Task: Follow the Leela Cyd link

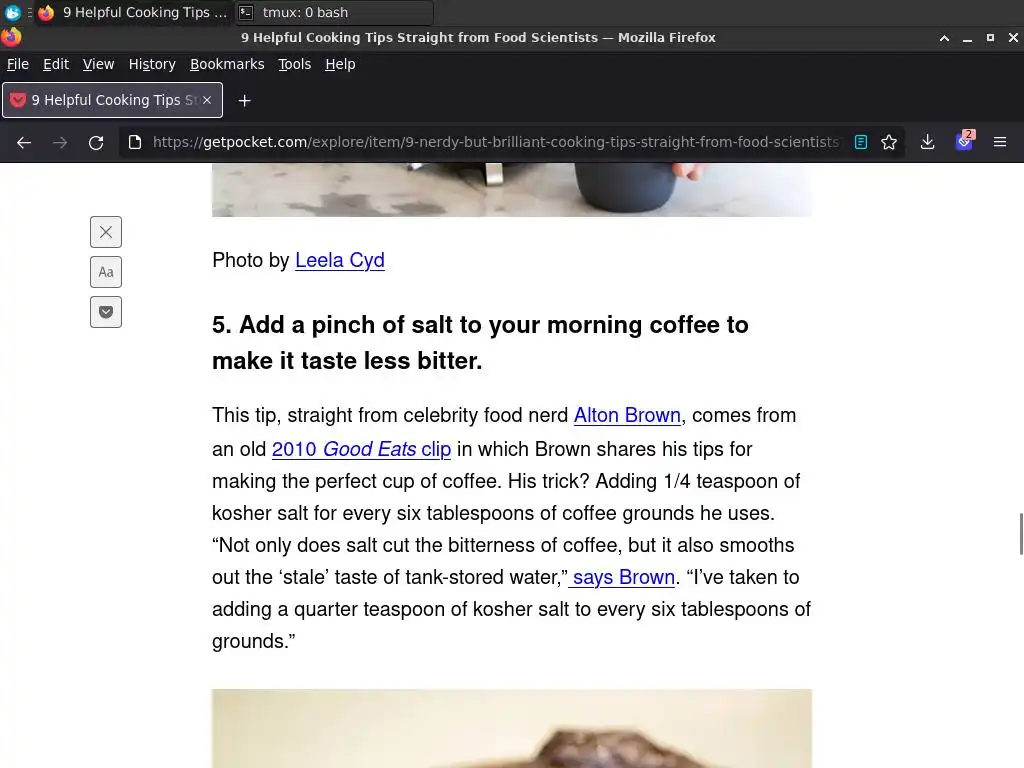Action: (340, 260)
